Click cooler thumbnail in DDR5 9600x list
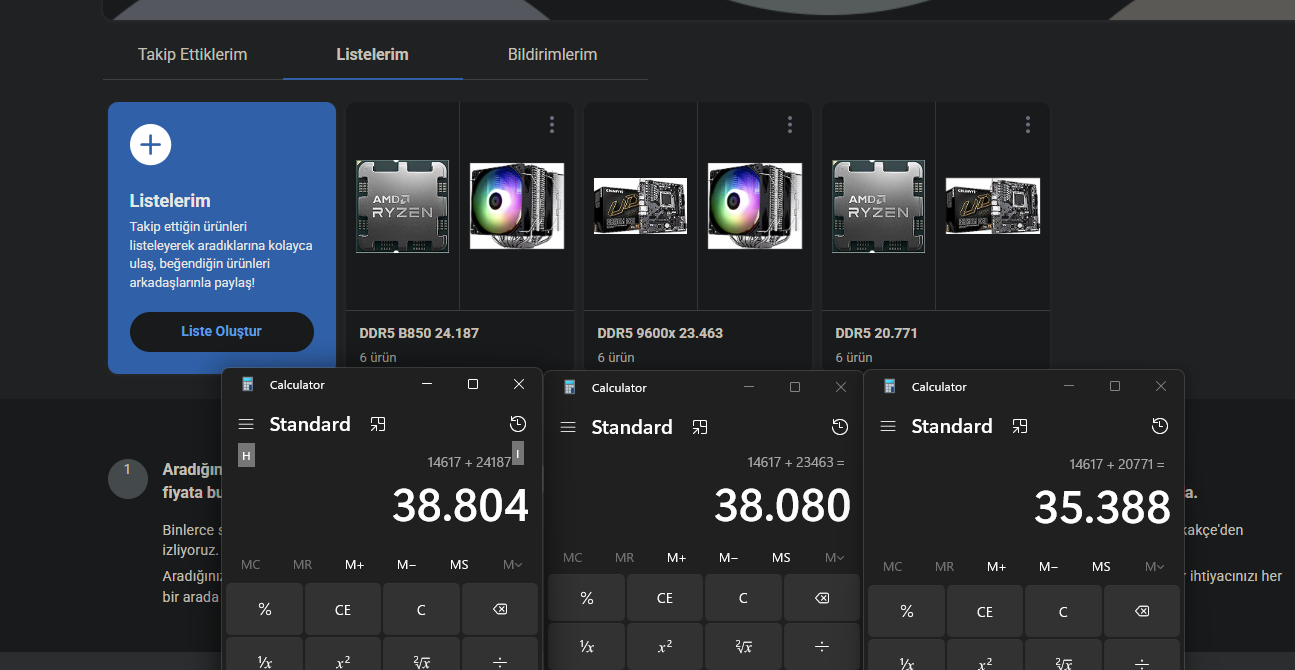The image size is (1295, 670). (x=755, y=206)
